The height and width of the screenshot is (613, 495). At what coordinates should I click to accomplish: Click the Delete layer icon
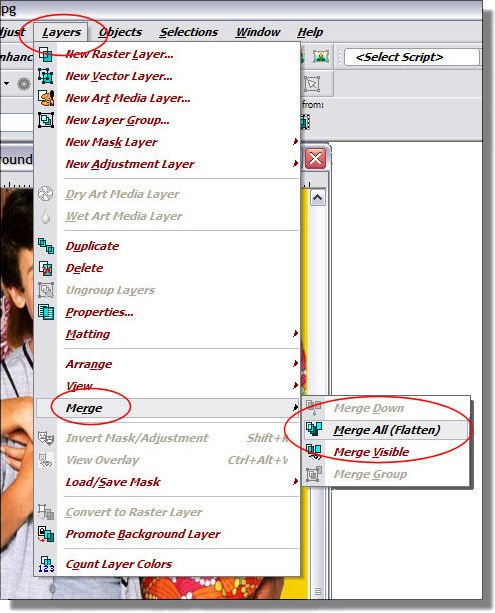tap(46, 268)
